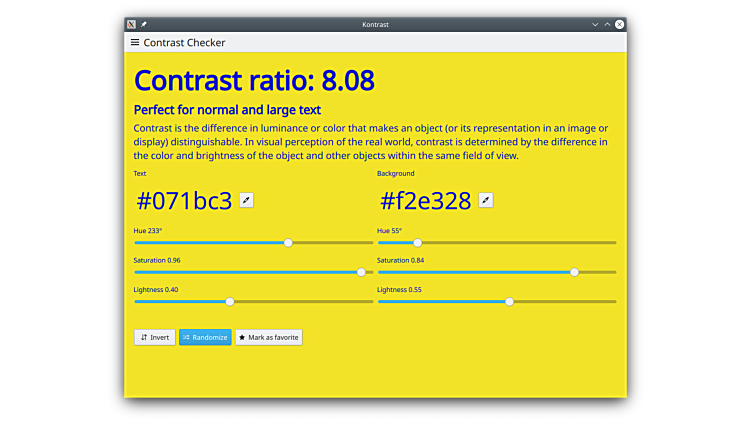This screenshot has height=423, width=752.
Task: Click the text Lightness slider handle
Action: [230, 301]
